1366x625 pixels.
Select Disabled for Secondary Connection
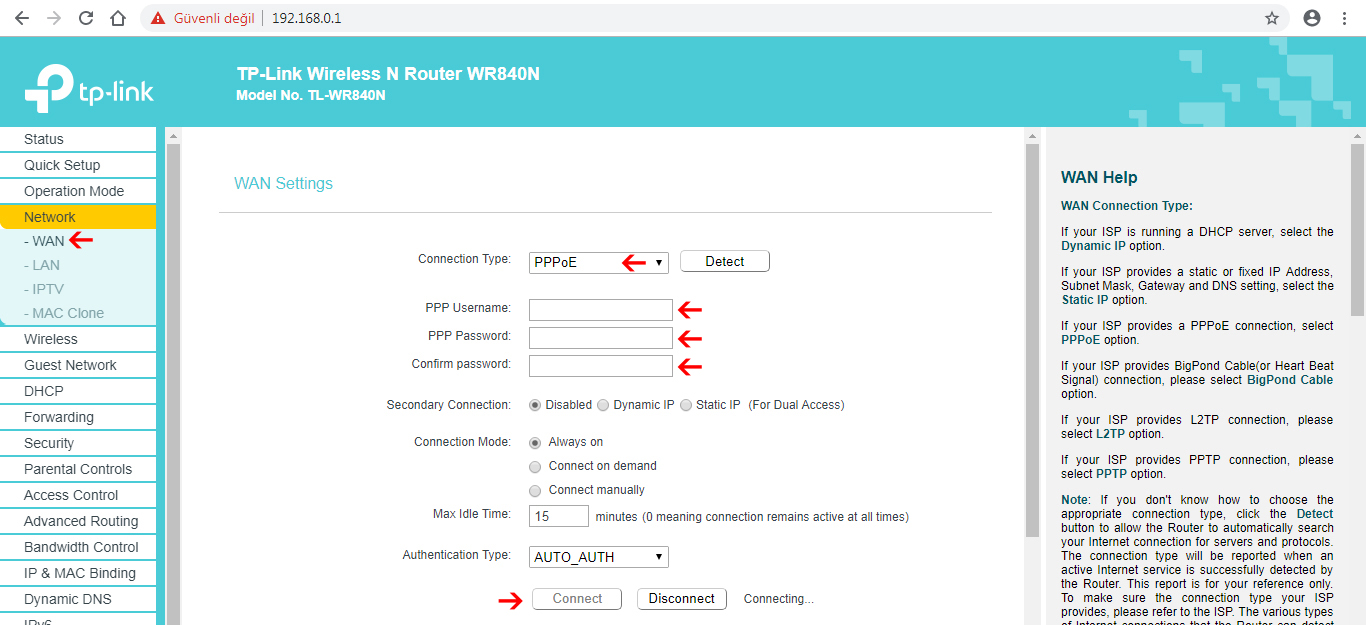[535, 405]
